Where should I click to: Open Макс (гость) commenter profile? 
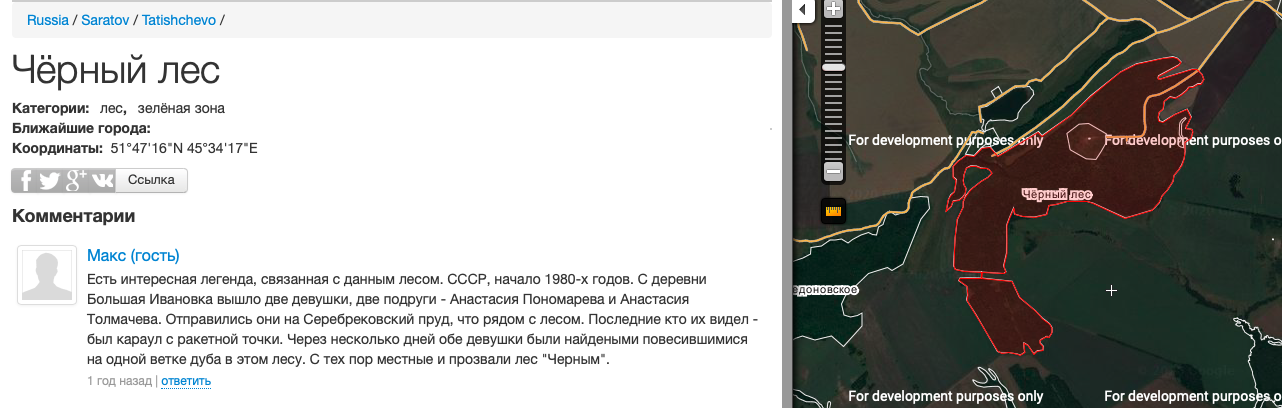pos(133,255)
